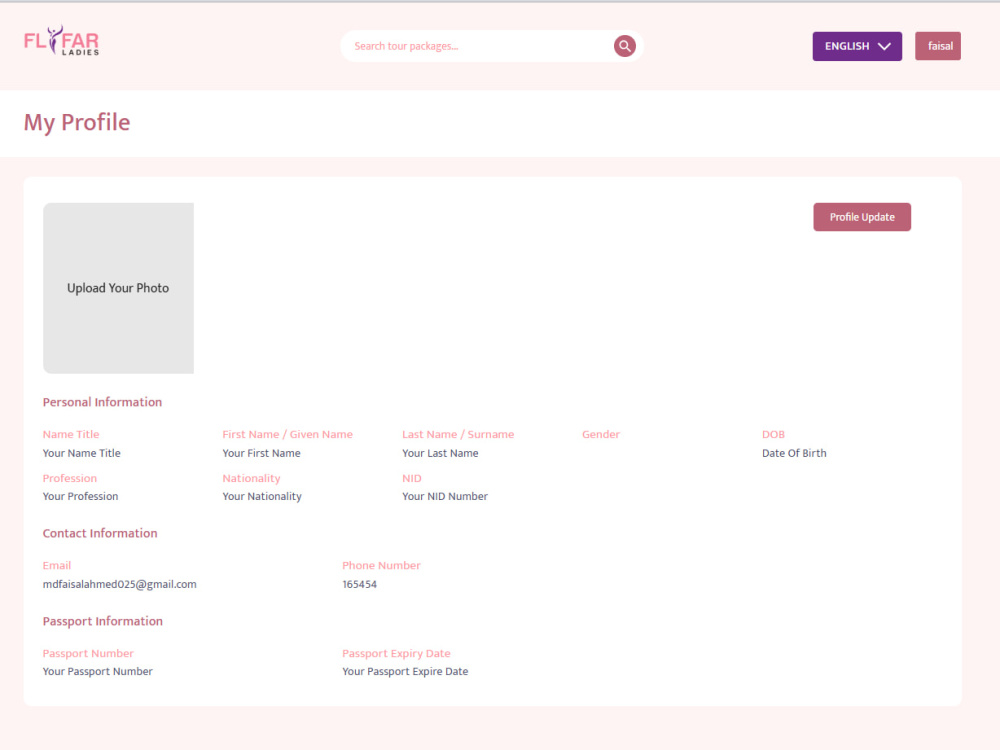Select the Your NID Number value
This screenshot has width=1000, height=750.
click(x=445, y=496)
